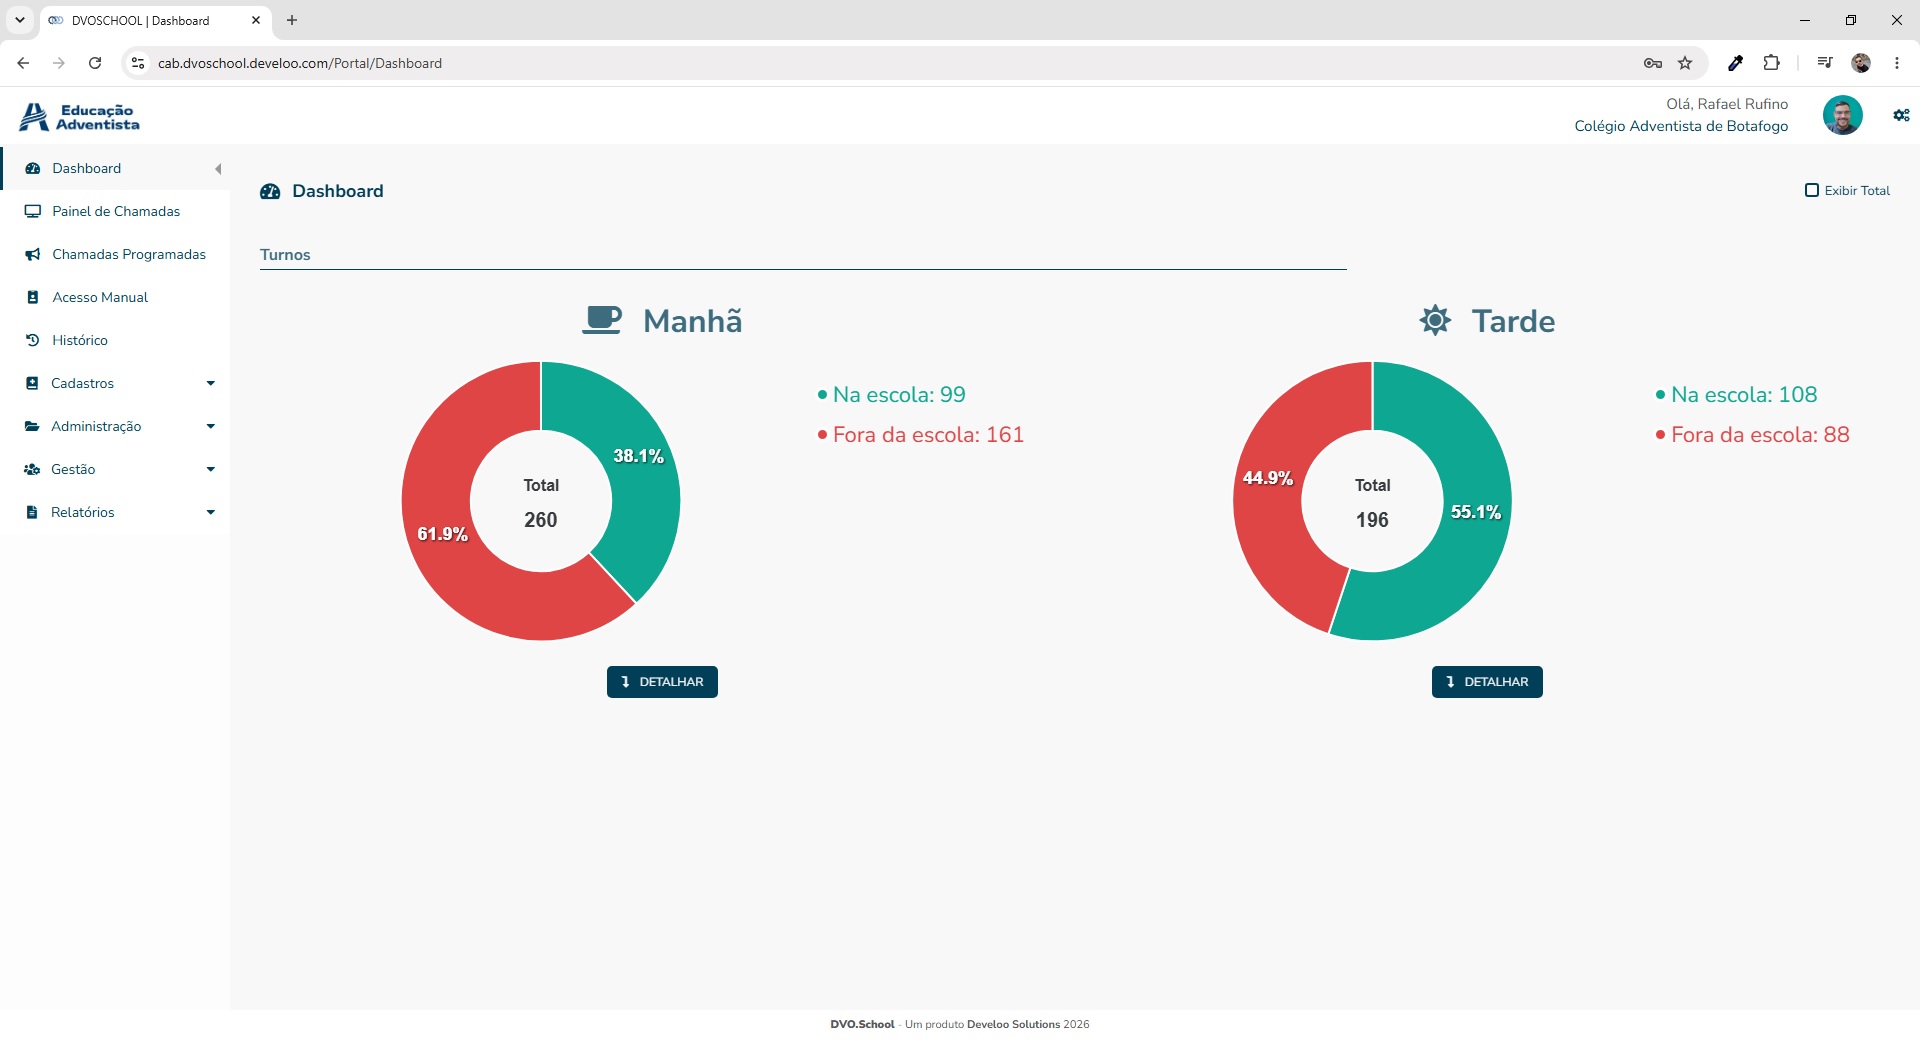Expand the Cadastros submenu arrow
This screenshot has width=1920, height=1040.
210,383
